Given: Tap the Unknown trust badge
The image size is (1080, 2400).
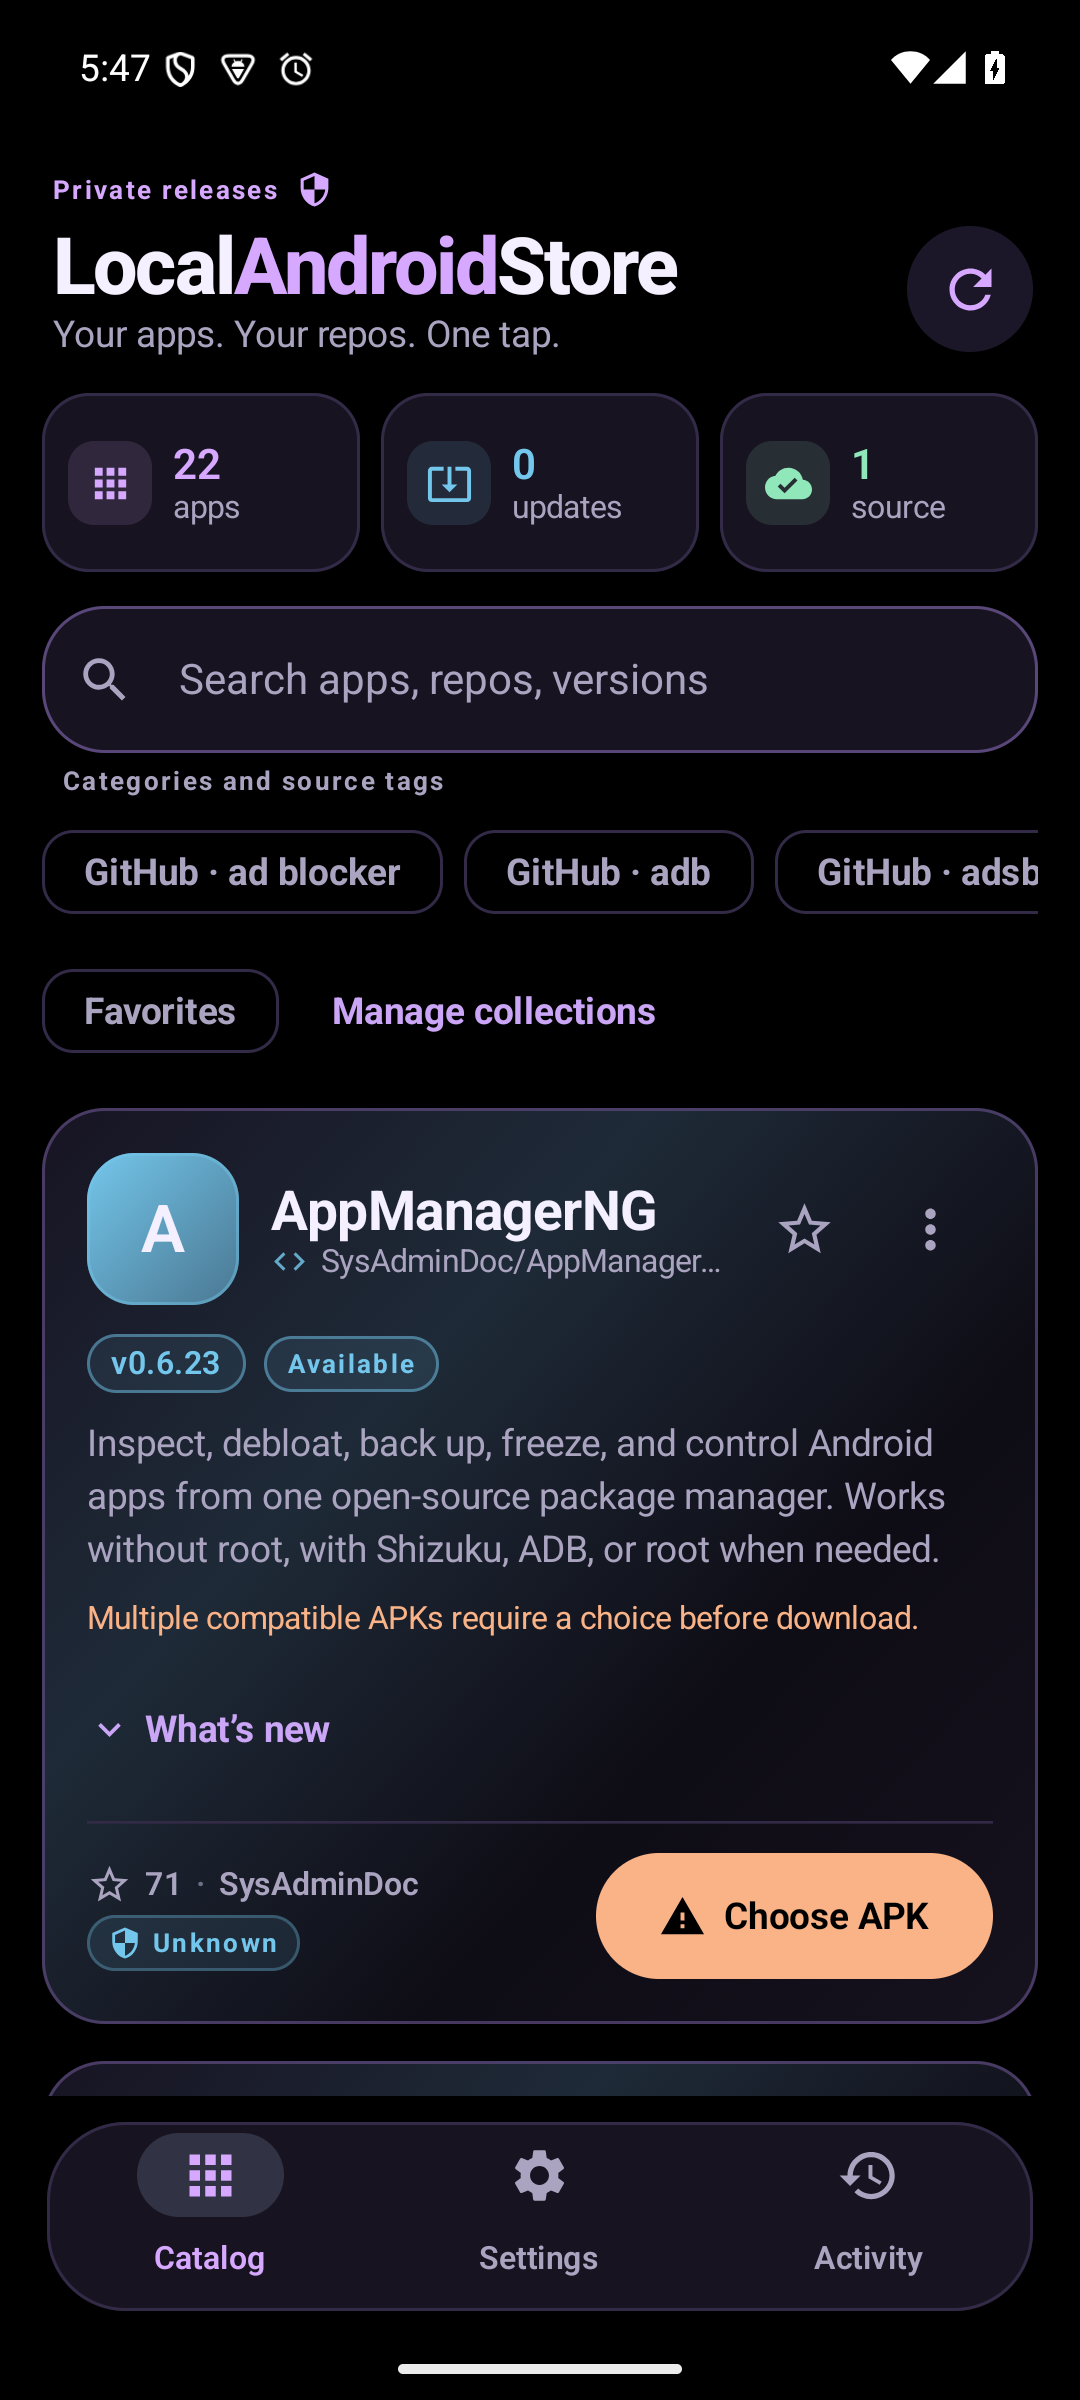Looking at the screenshot, I should [x=193, y=1943].
